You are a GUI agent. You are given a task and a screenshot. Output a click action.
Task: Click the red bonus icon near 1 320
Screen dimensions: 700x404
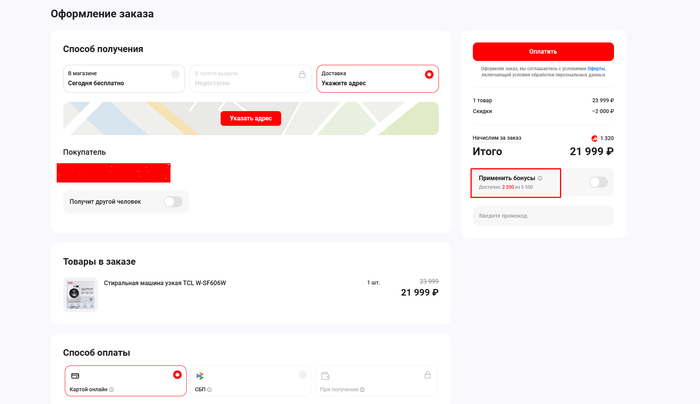tap(594, 138)
